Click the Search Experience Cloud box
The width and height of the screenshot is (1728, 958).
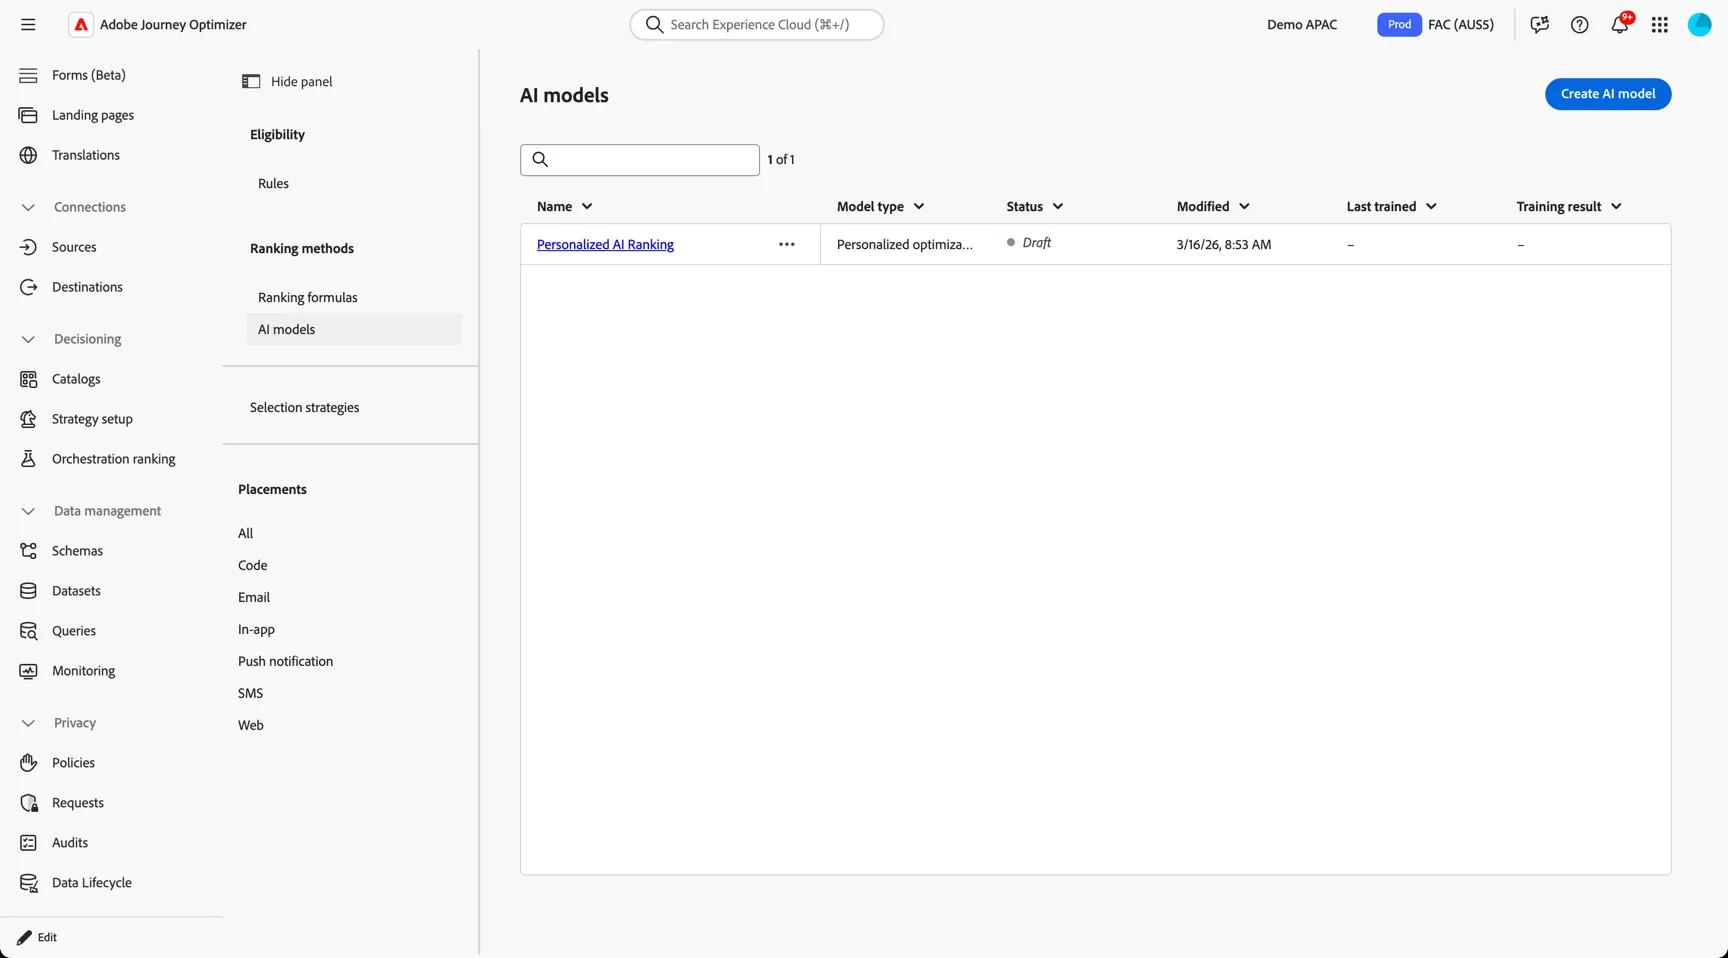(757, 25)
